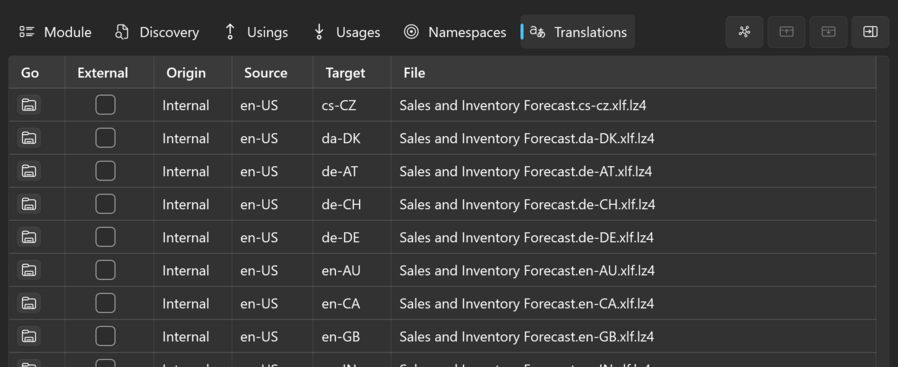This screenshot has width=898, height=367.
Task: Sort by the File column header
Action: [634, 73]
